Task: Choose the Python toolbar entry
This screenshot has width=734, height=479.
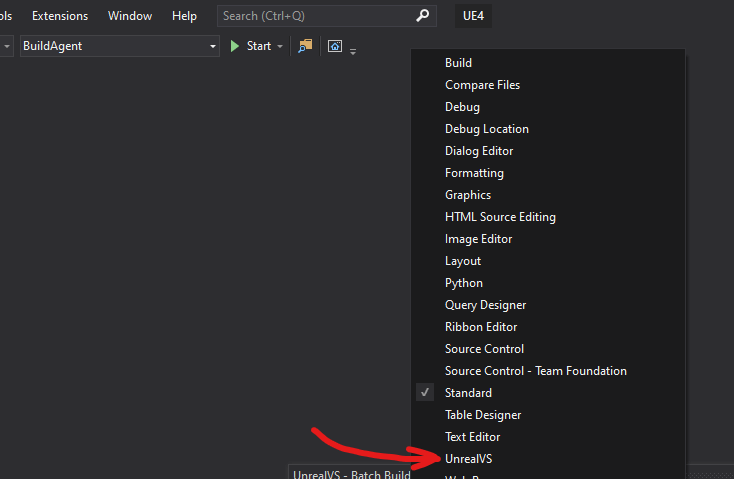Action: pyautogui.click(x=463, y=283)
